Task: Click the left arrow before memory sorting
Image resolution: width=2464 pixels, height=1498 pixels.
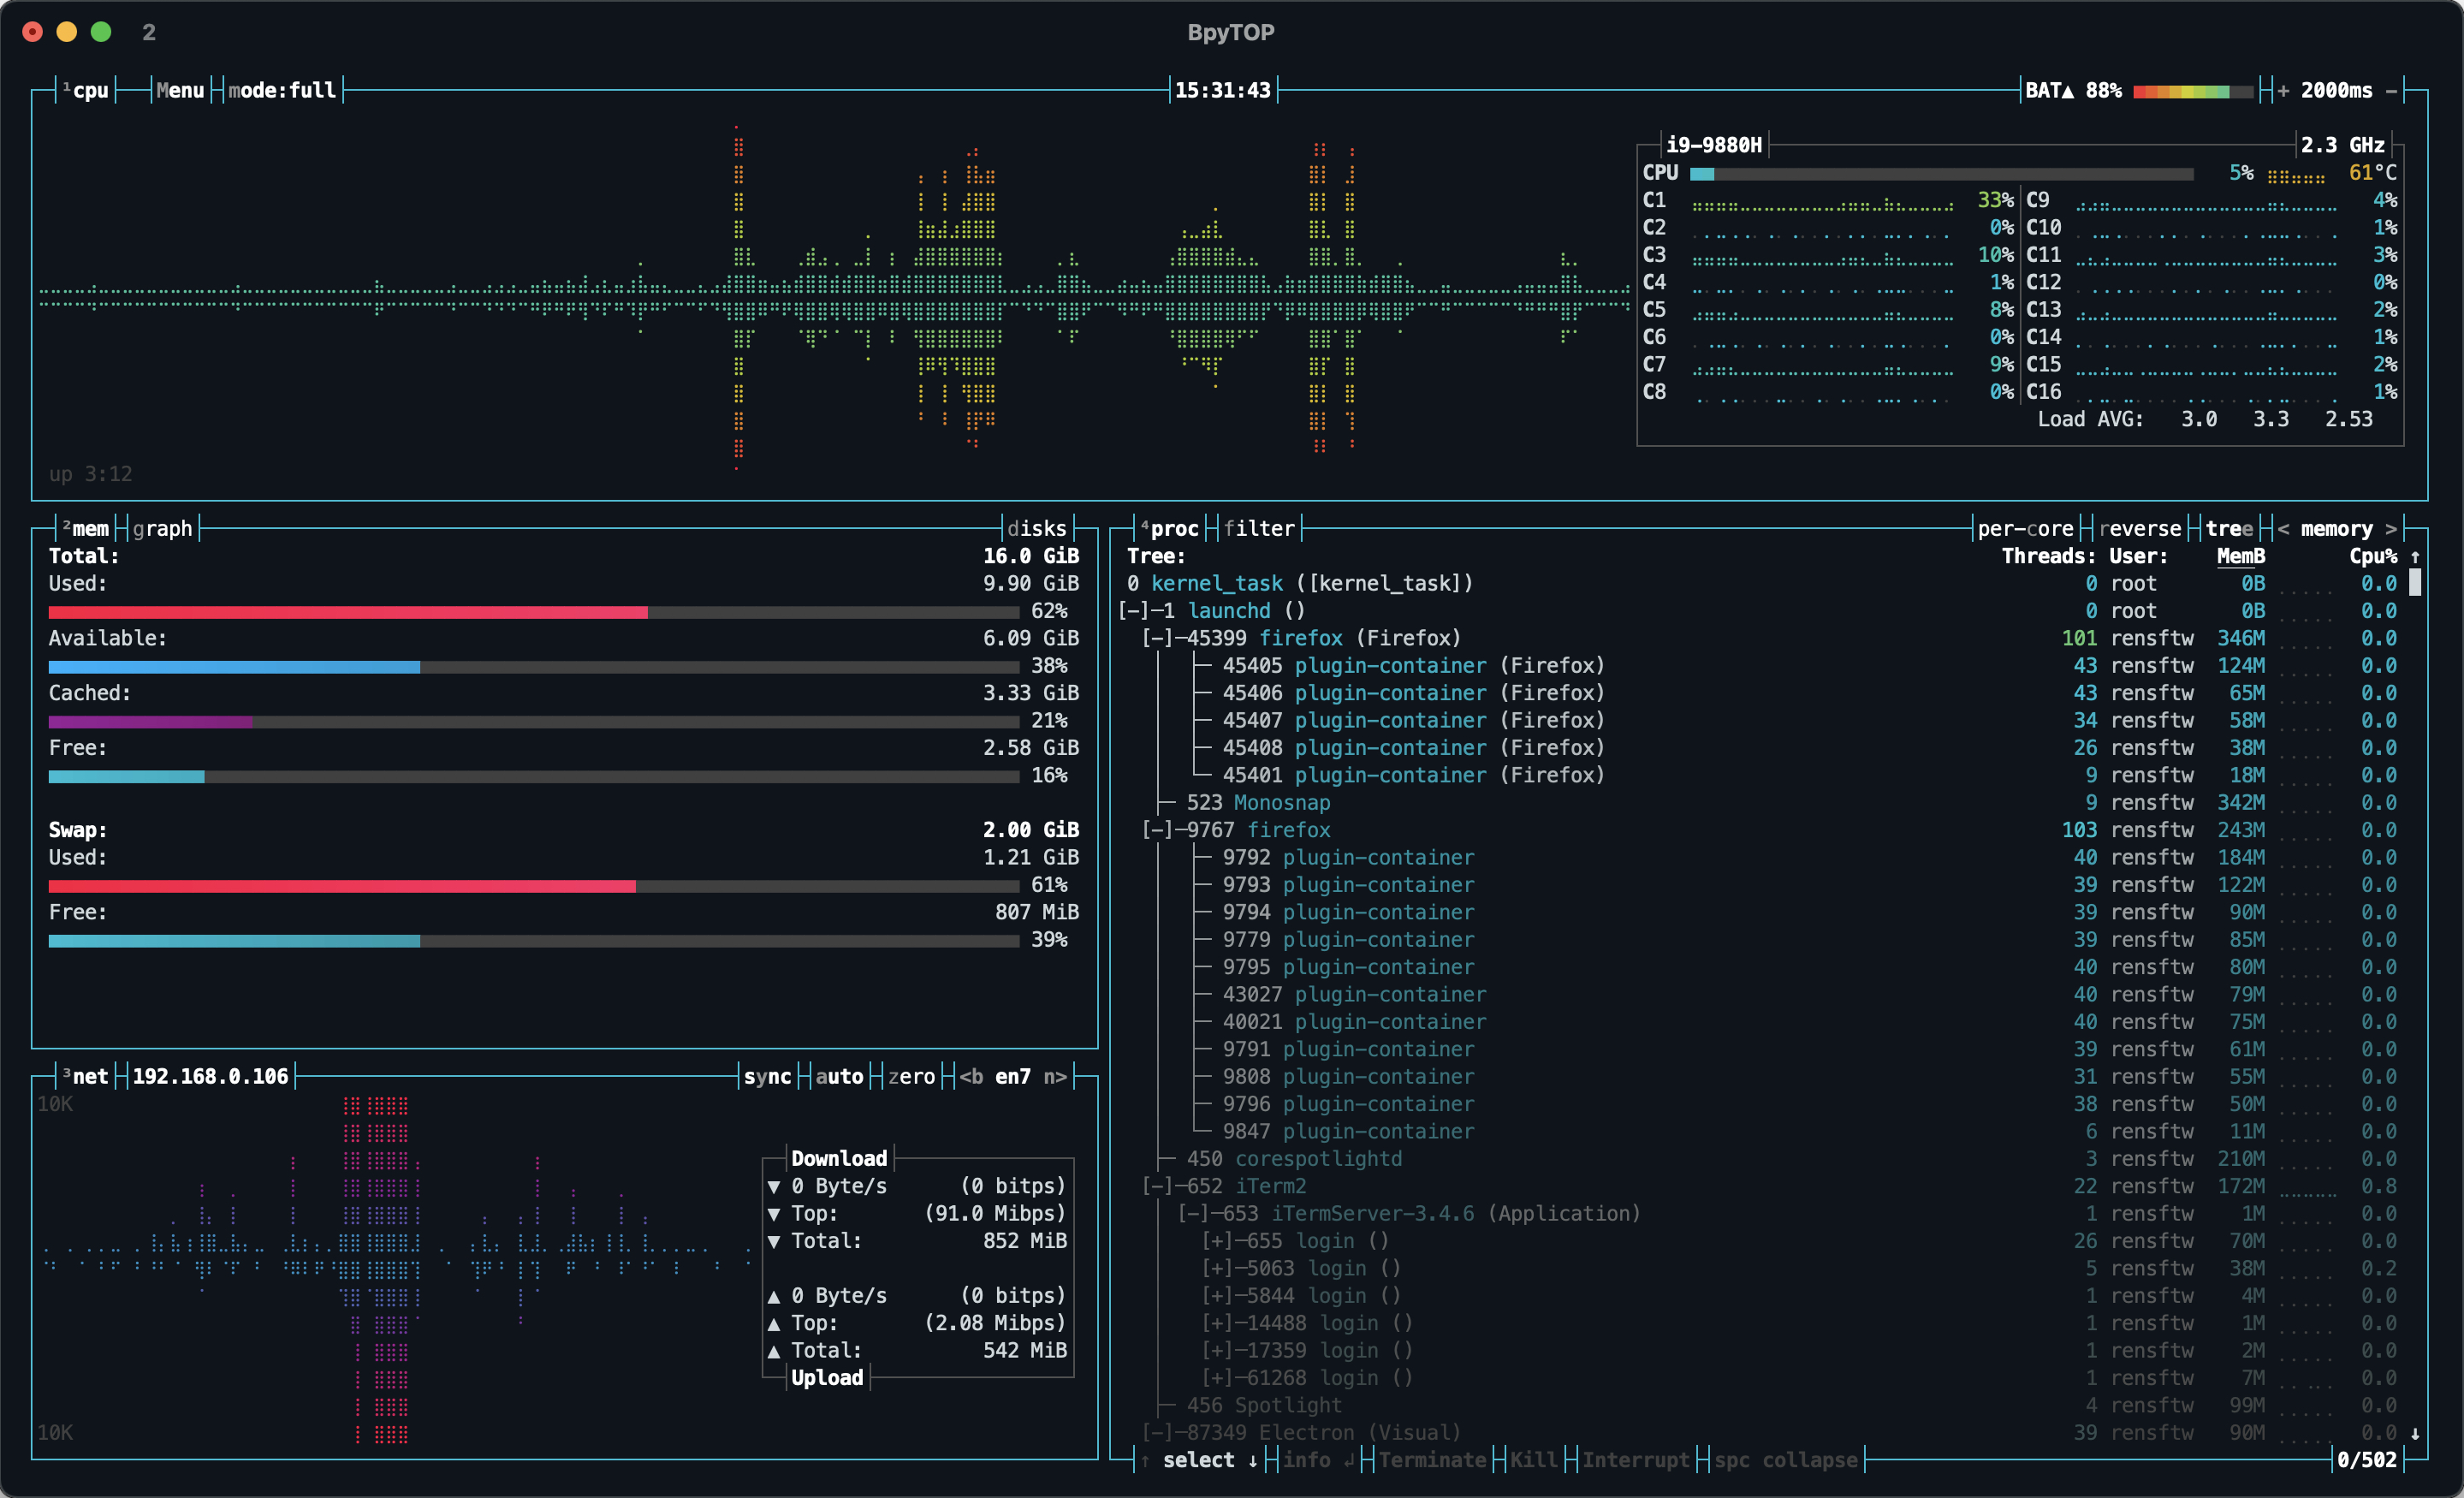Action: click(2283, 529)
